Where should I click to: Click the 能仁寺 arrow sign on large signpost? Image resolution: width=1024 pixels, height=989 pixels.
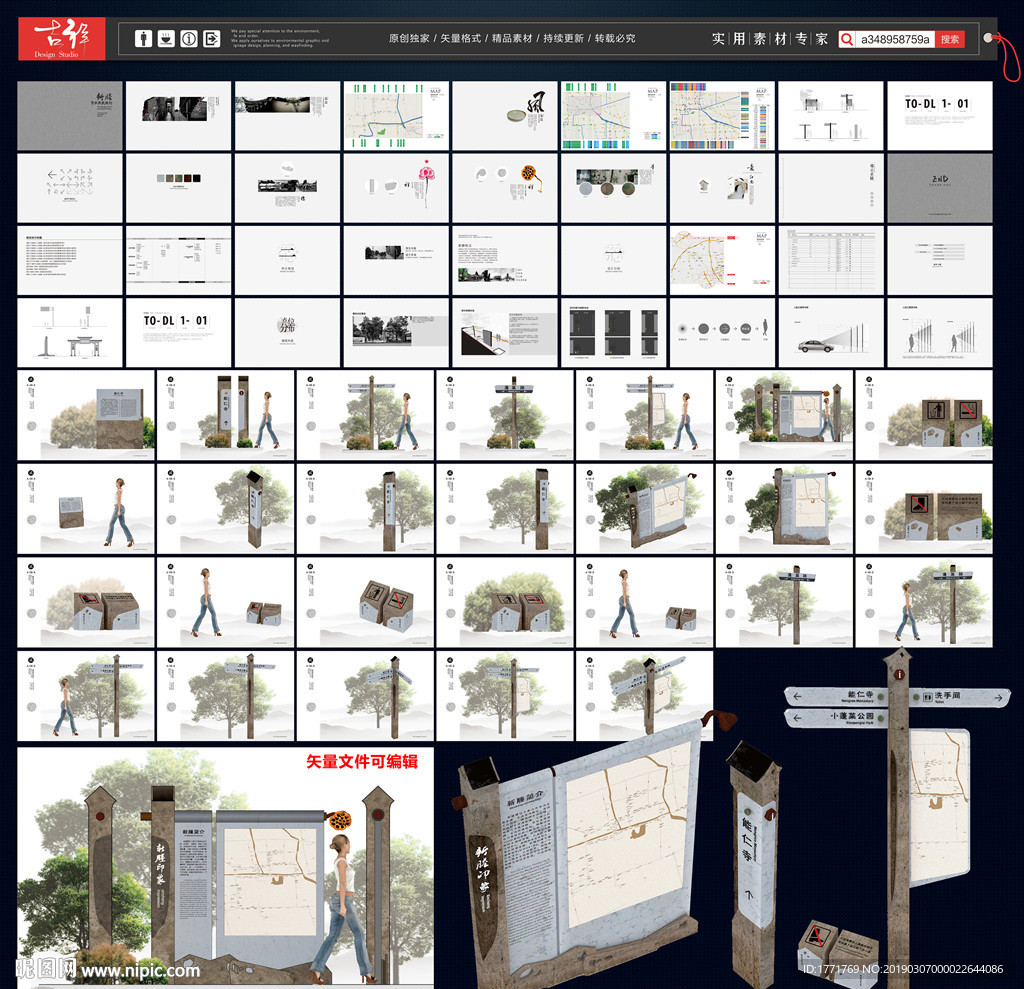(837, 696)
